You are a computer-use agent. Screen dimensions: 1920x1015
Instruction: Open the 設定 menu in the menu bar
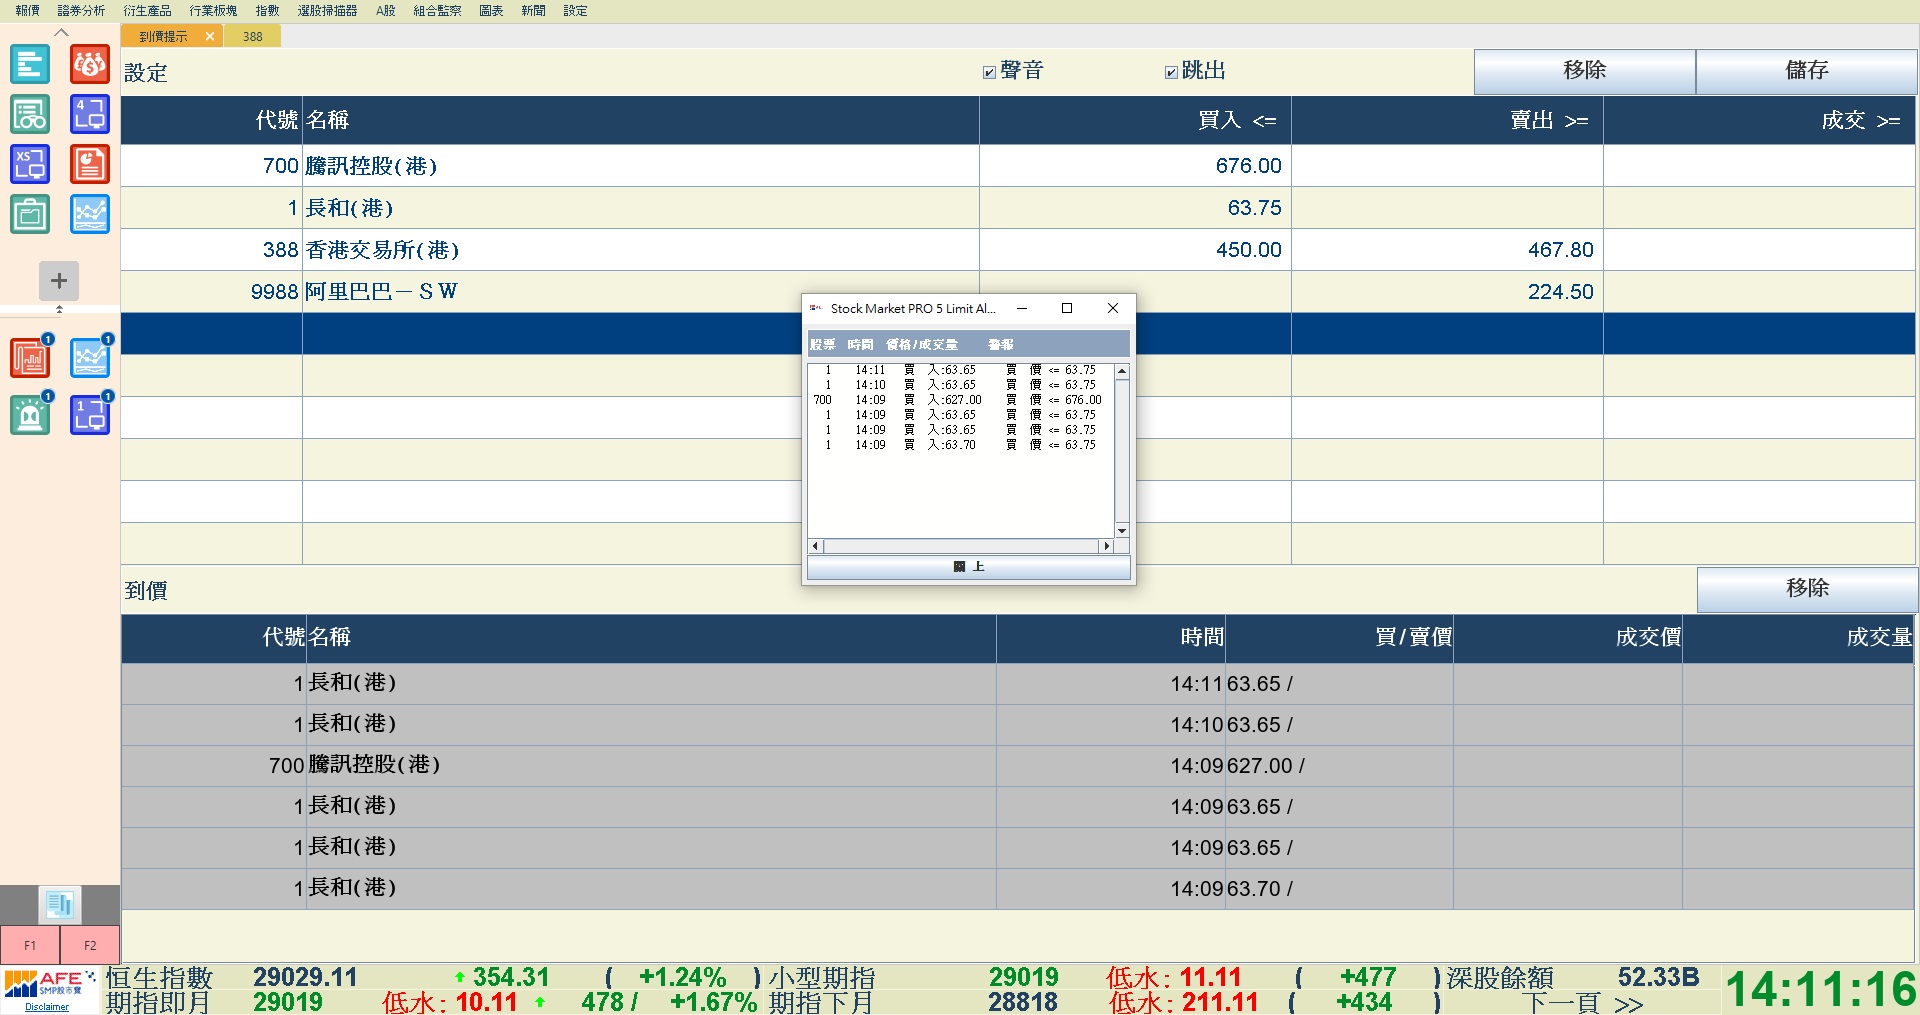pyautogui.click(x=575, y=11)
